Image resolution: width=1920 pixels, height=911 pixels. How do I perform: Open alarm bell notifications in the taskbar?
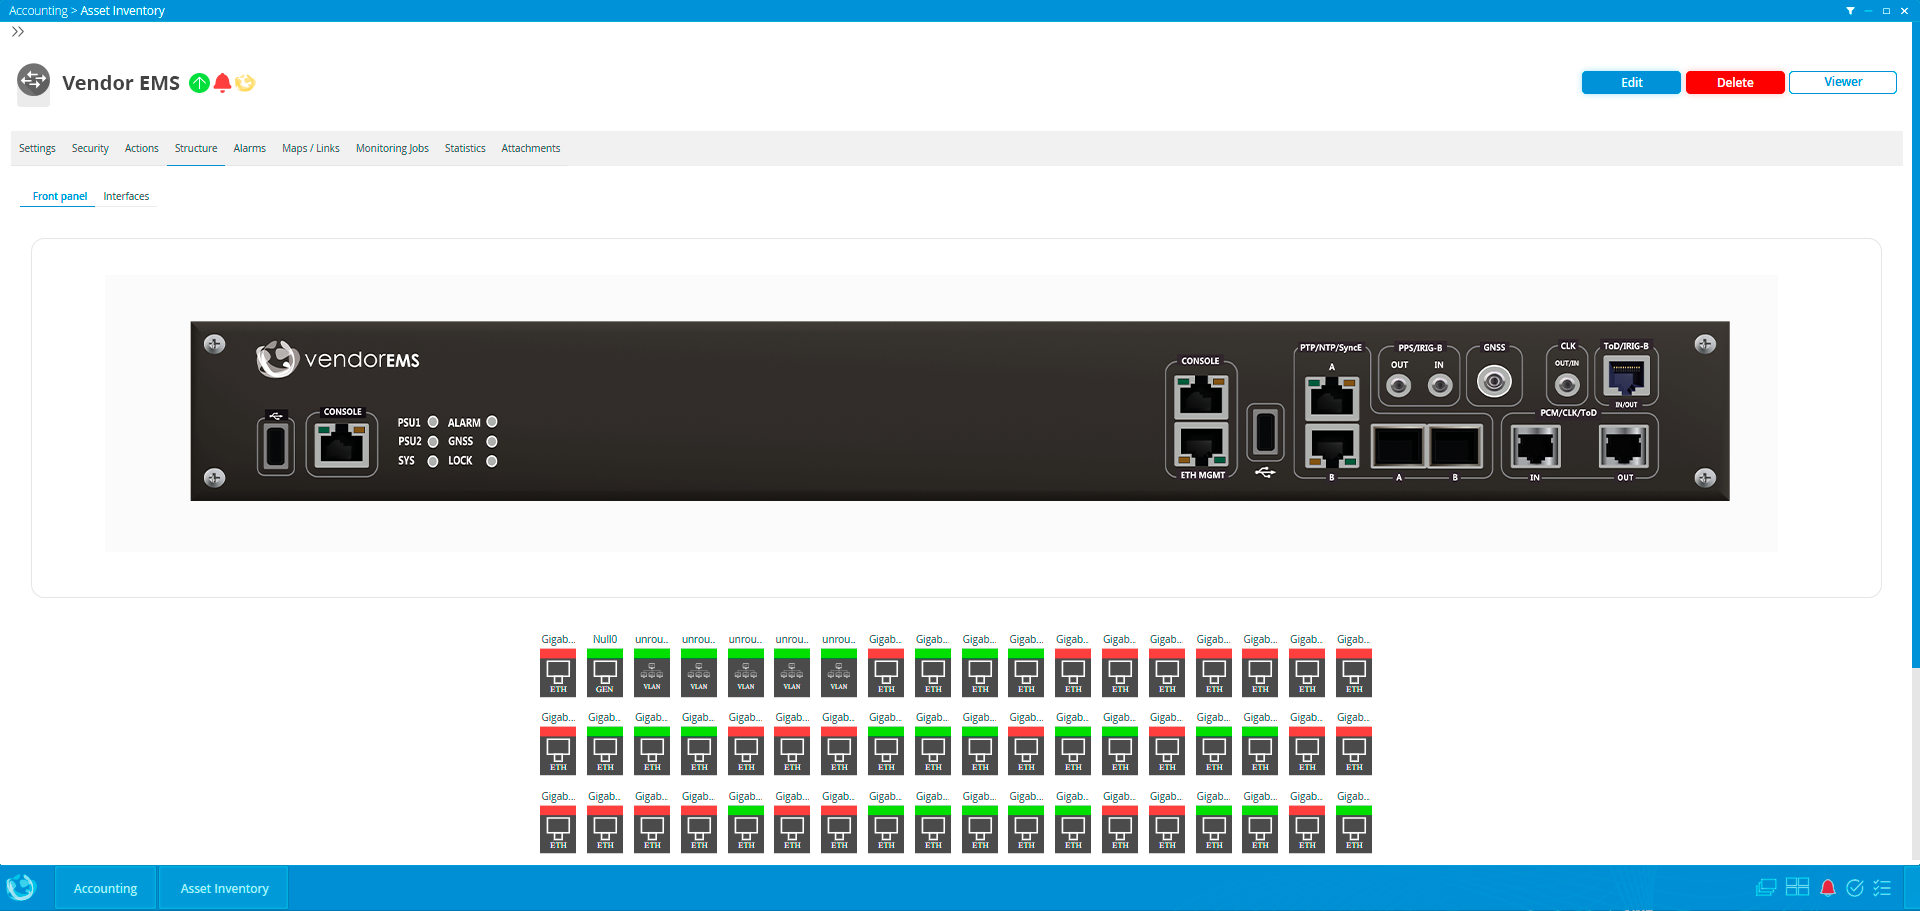(1828, 888)
